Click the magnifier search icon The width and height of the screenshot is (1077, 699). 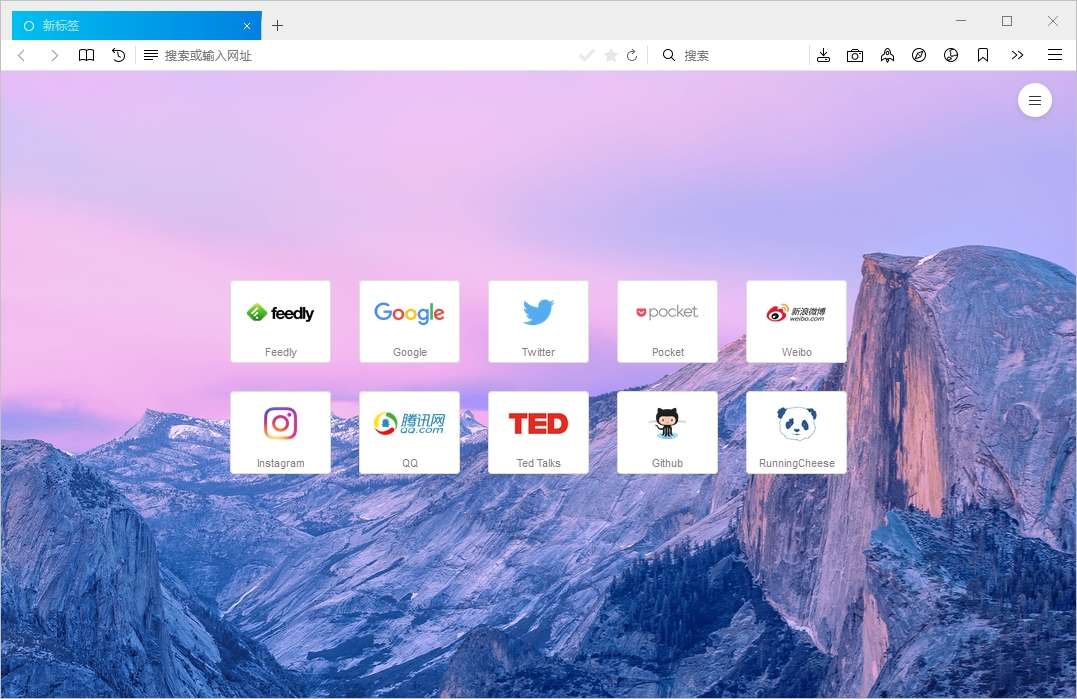(x=668, y=55)
